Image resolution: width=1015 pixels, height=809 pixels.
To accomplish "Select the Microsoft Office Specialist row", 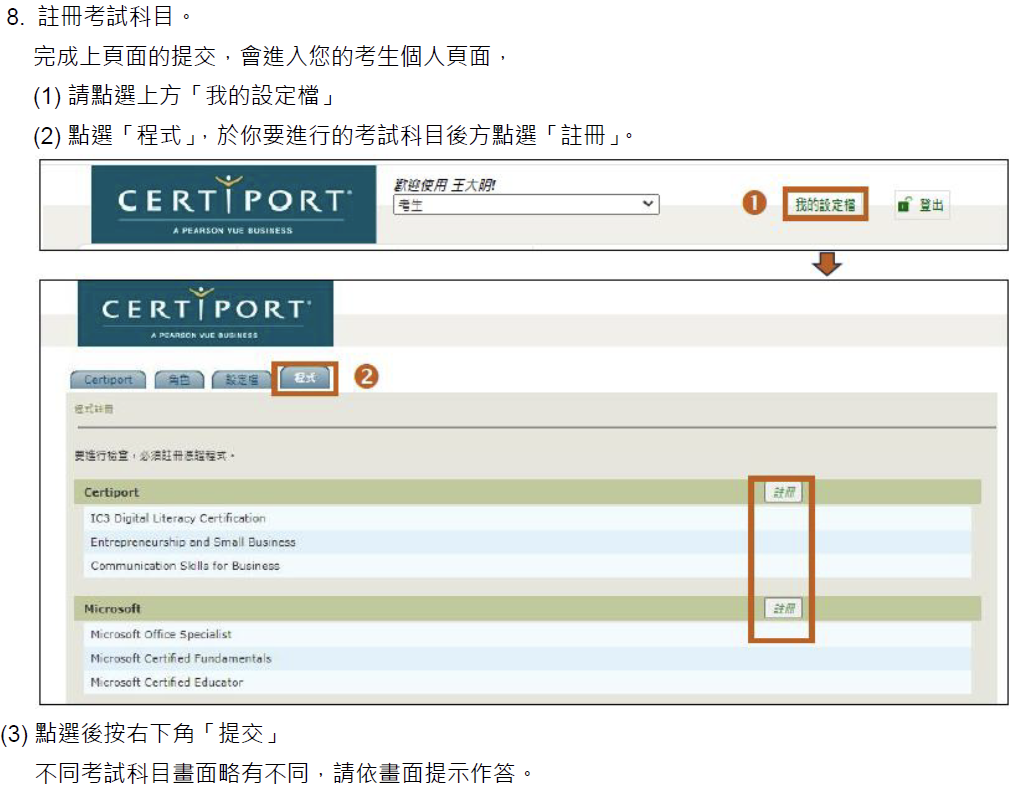I will [527, 634].
